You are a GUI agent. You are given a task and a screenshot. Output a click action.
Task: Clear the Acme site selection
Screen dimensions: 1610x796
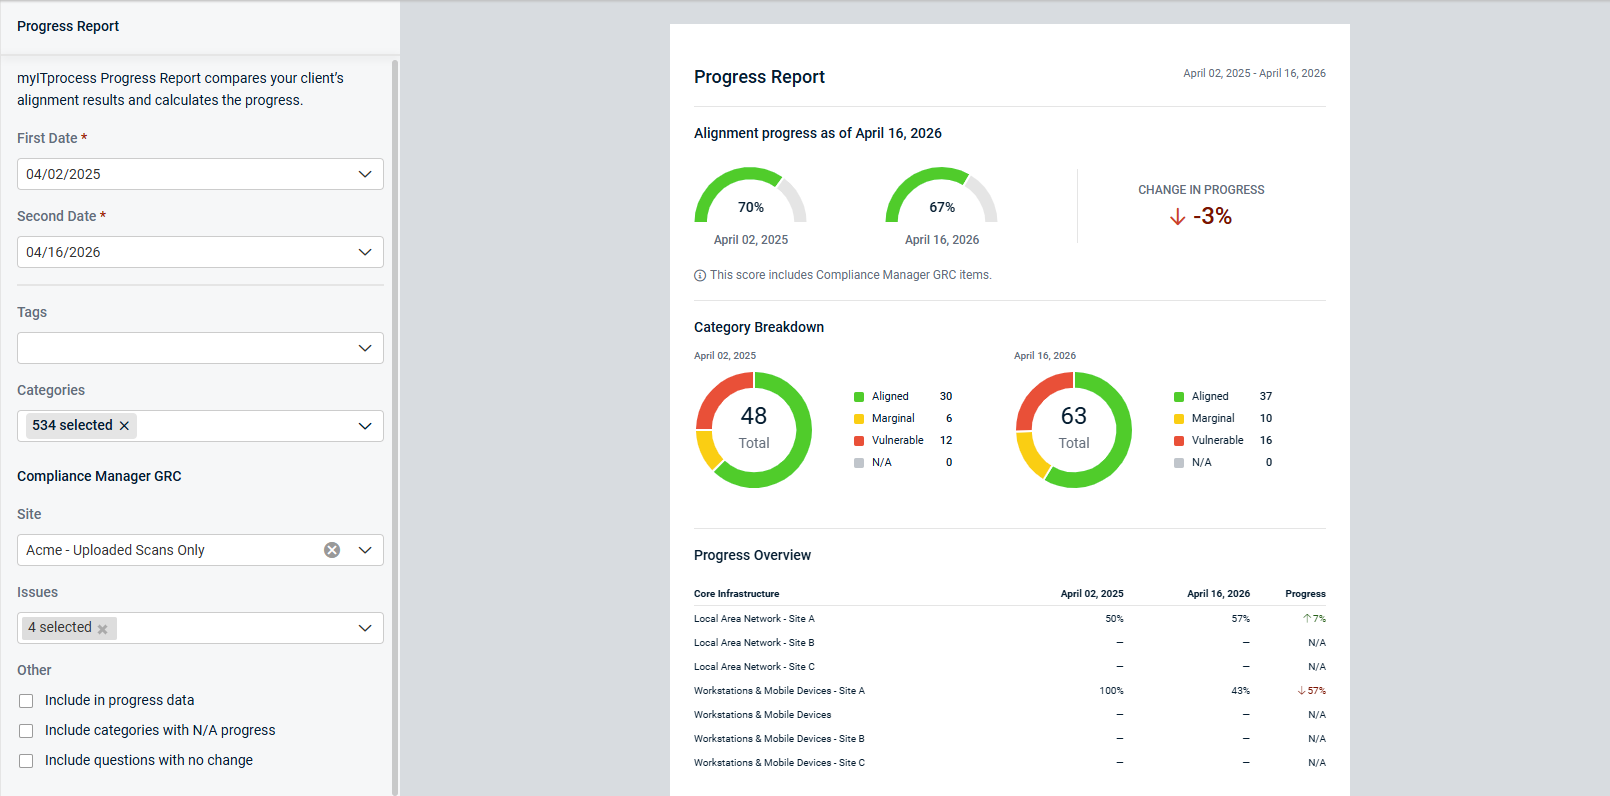(332, 550)
